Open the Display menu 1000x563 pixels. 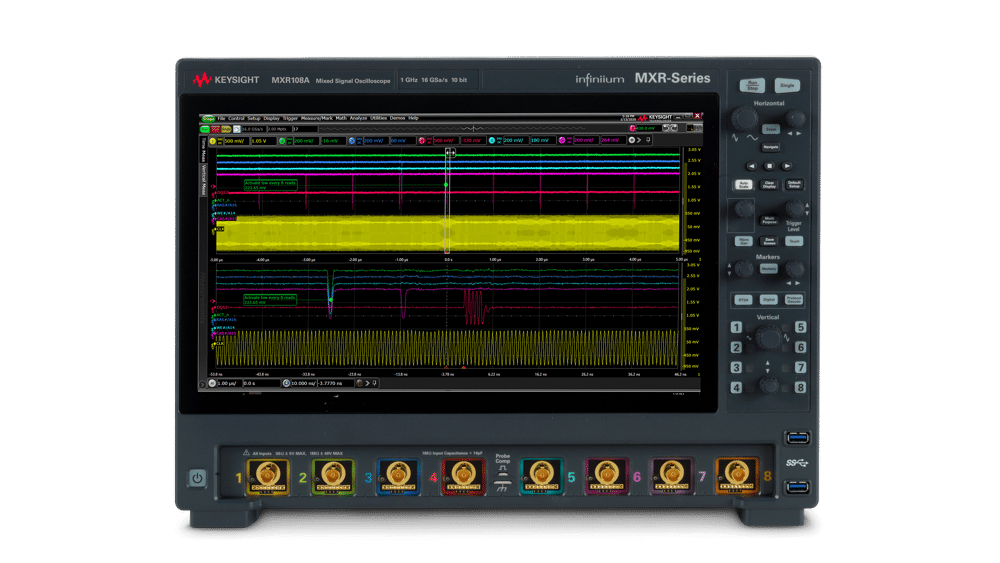tap(272, 118)
